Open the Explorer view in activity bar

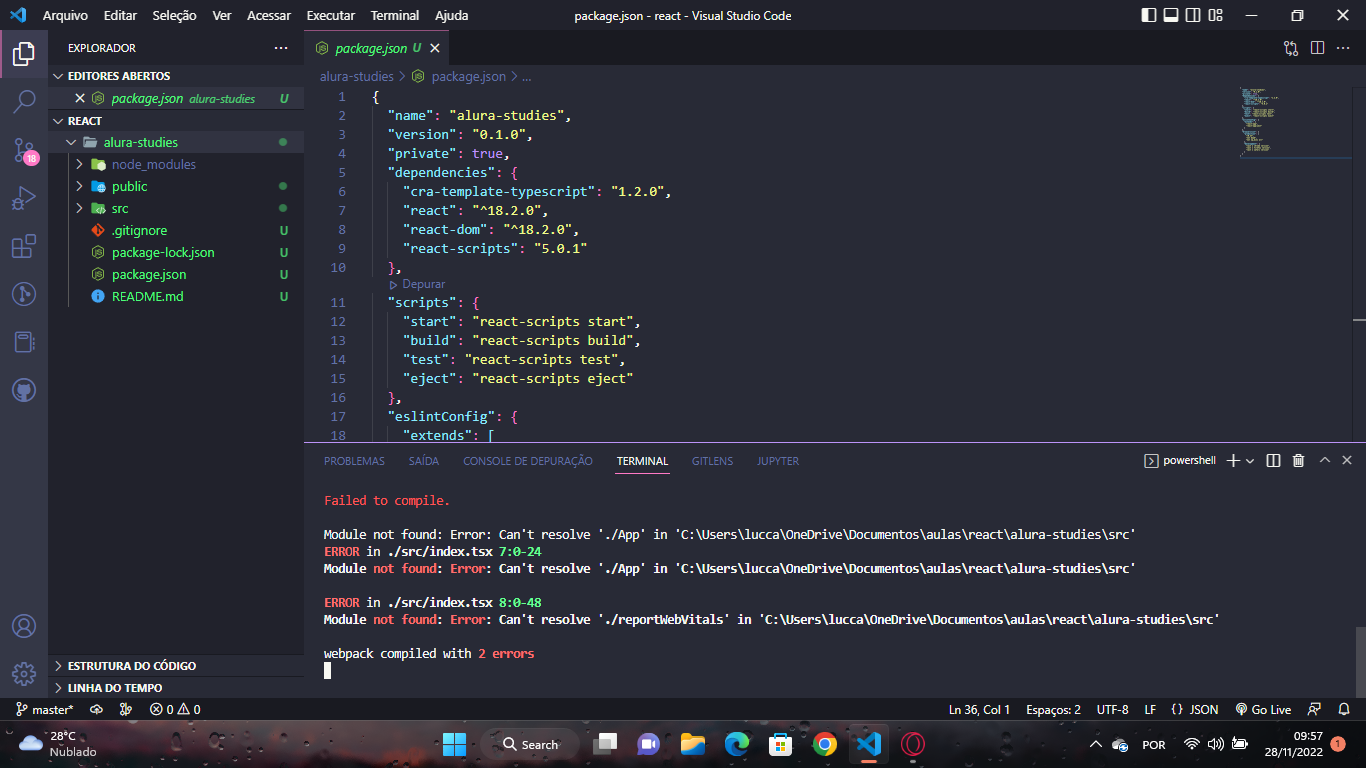point(24,53)
